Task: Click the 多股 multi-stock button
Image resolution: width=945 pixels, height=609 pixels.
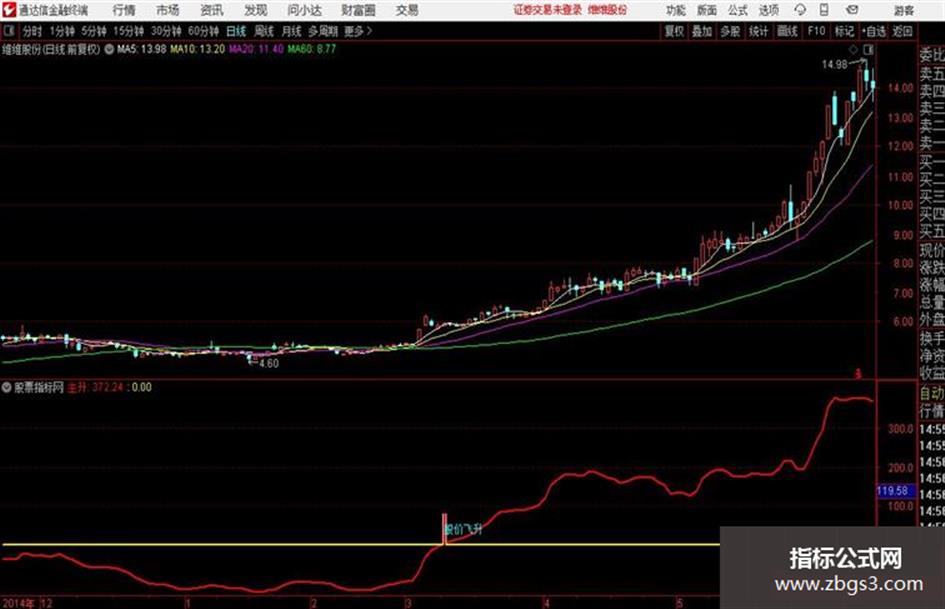Action: (x=730, y=31)
